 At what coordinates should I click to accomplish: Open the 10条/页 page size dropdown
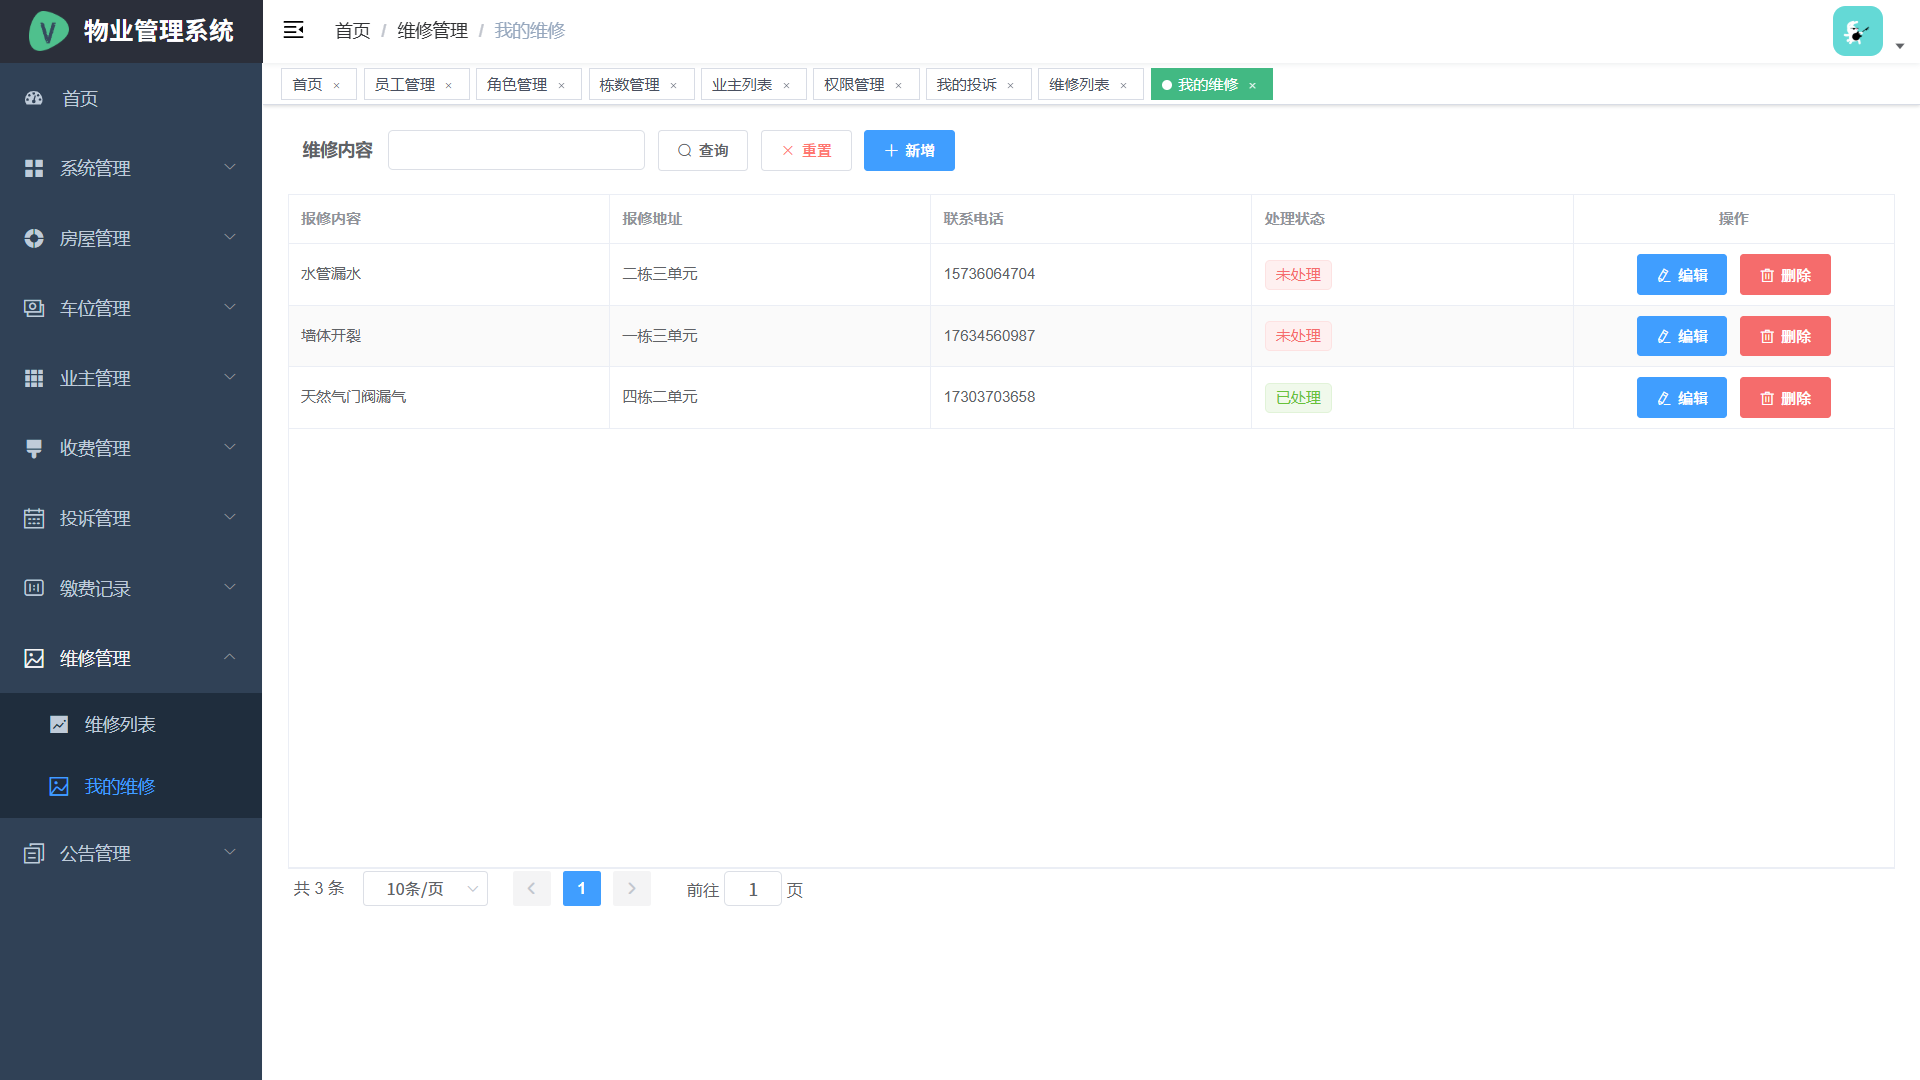pyautogui.click(x=425, y=889)
